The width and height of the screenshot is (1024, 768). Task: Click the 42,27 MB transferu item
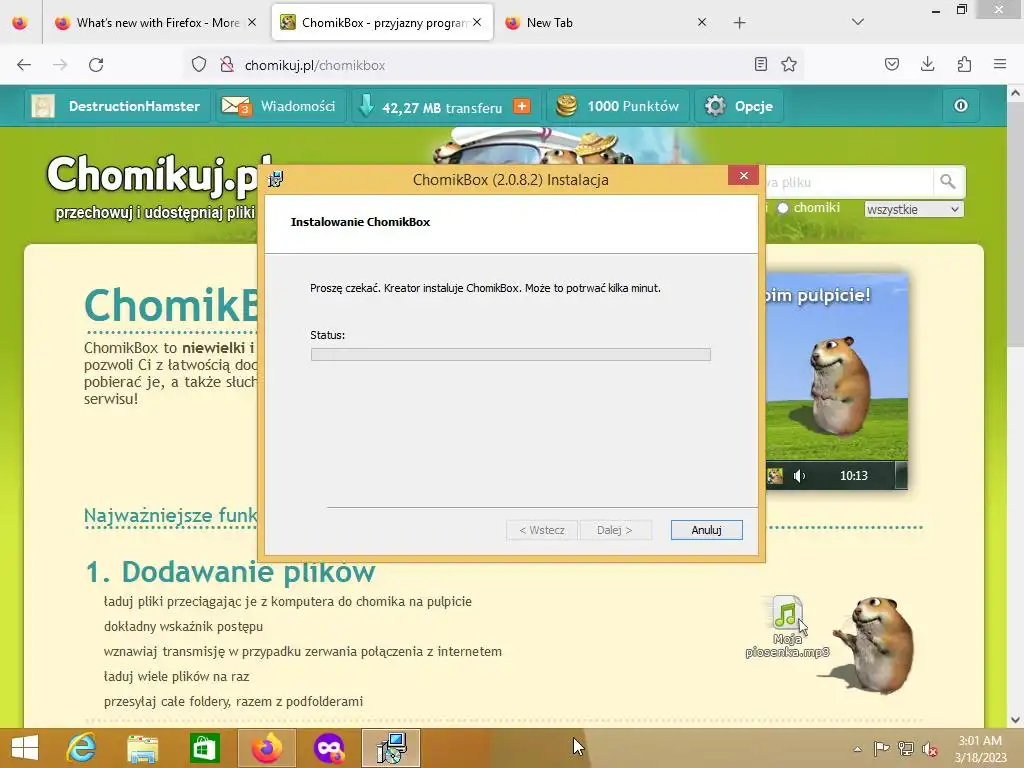(x=441, y=108)
